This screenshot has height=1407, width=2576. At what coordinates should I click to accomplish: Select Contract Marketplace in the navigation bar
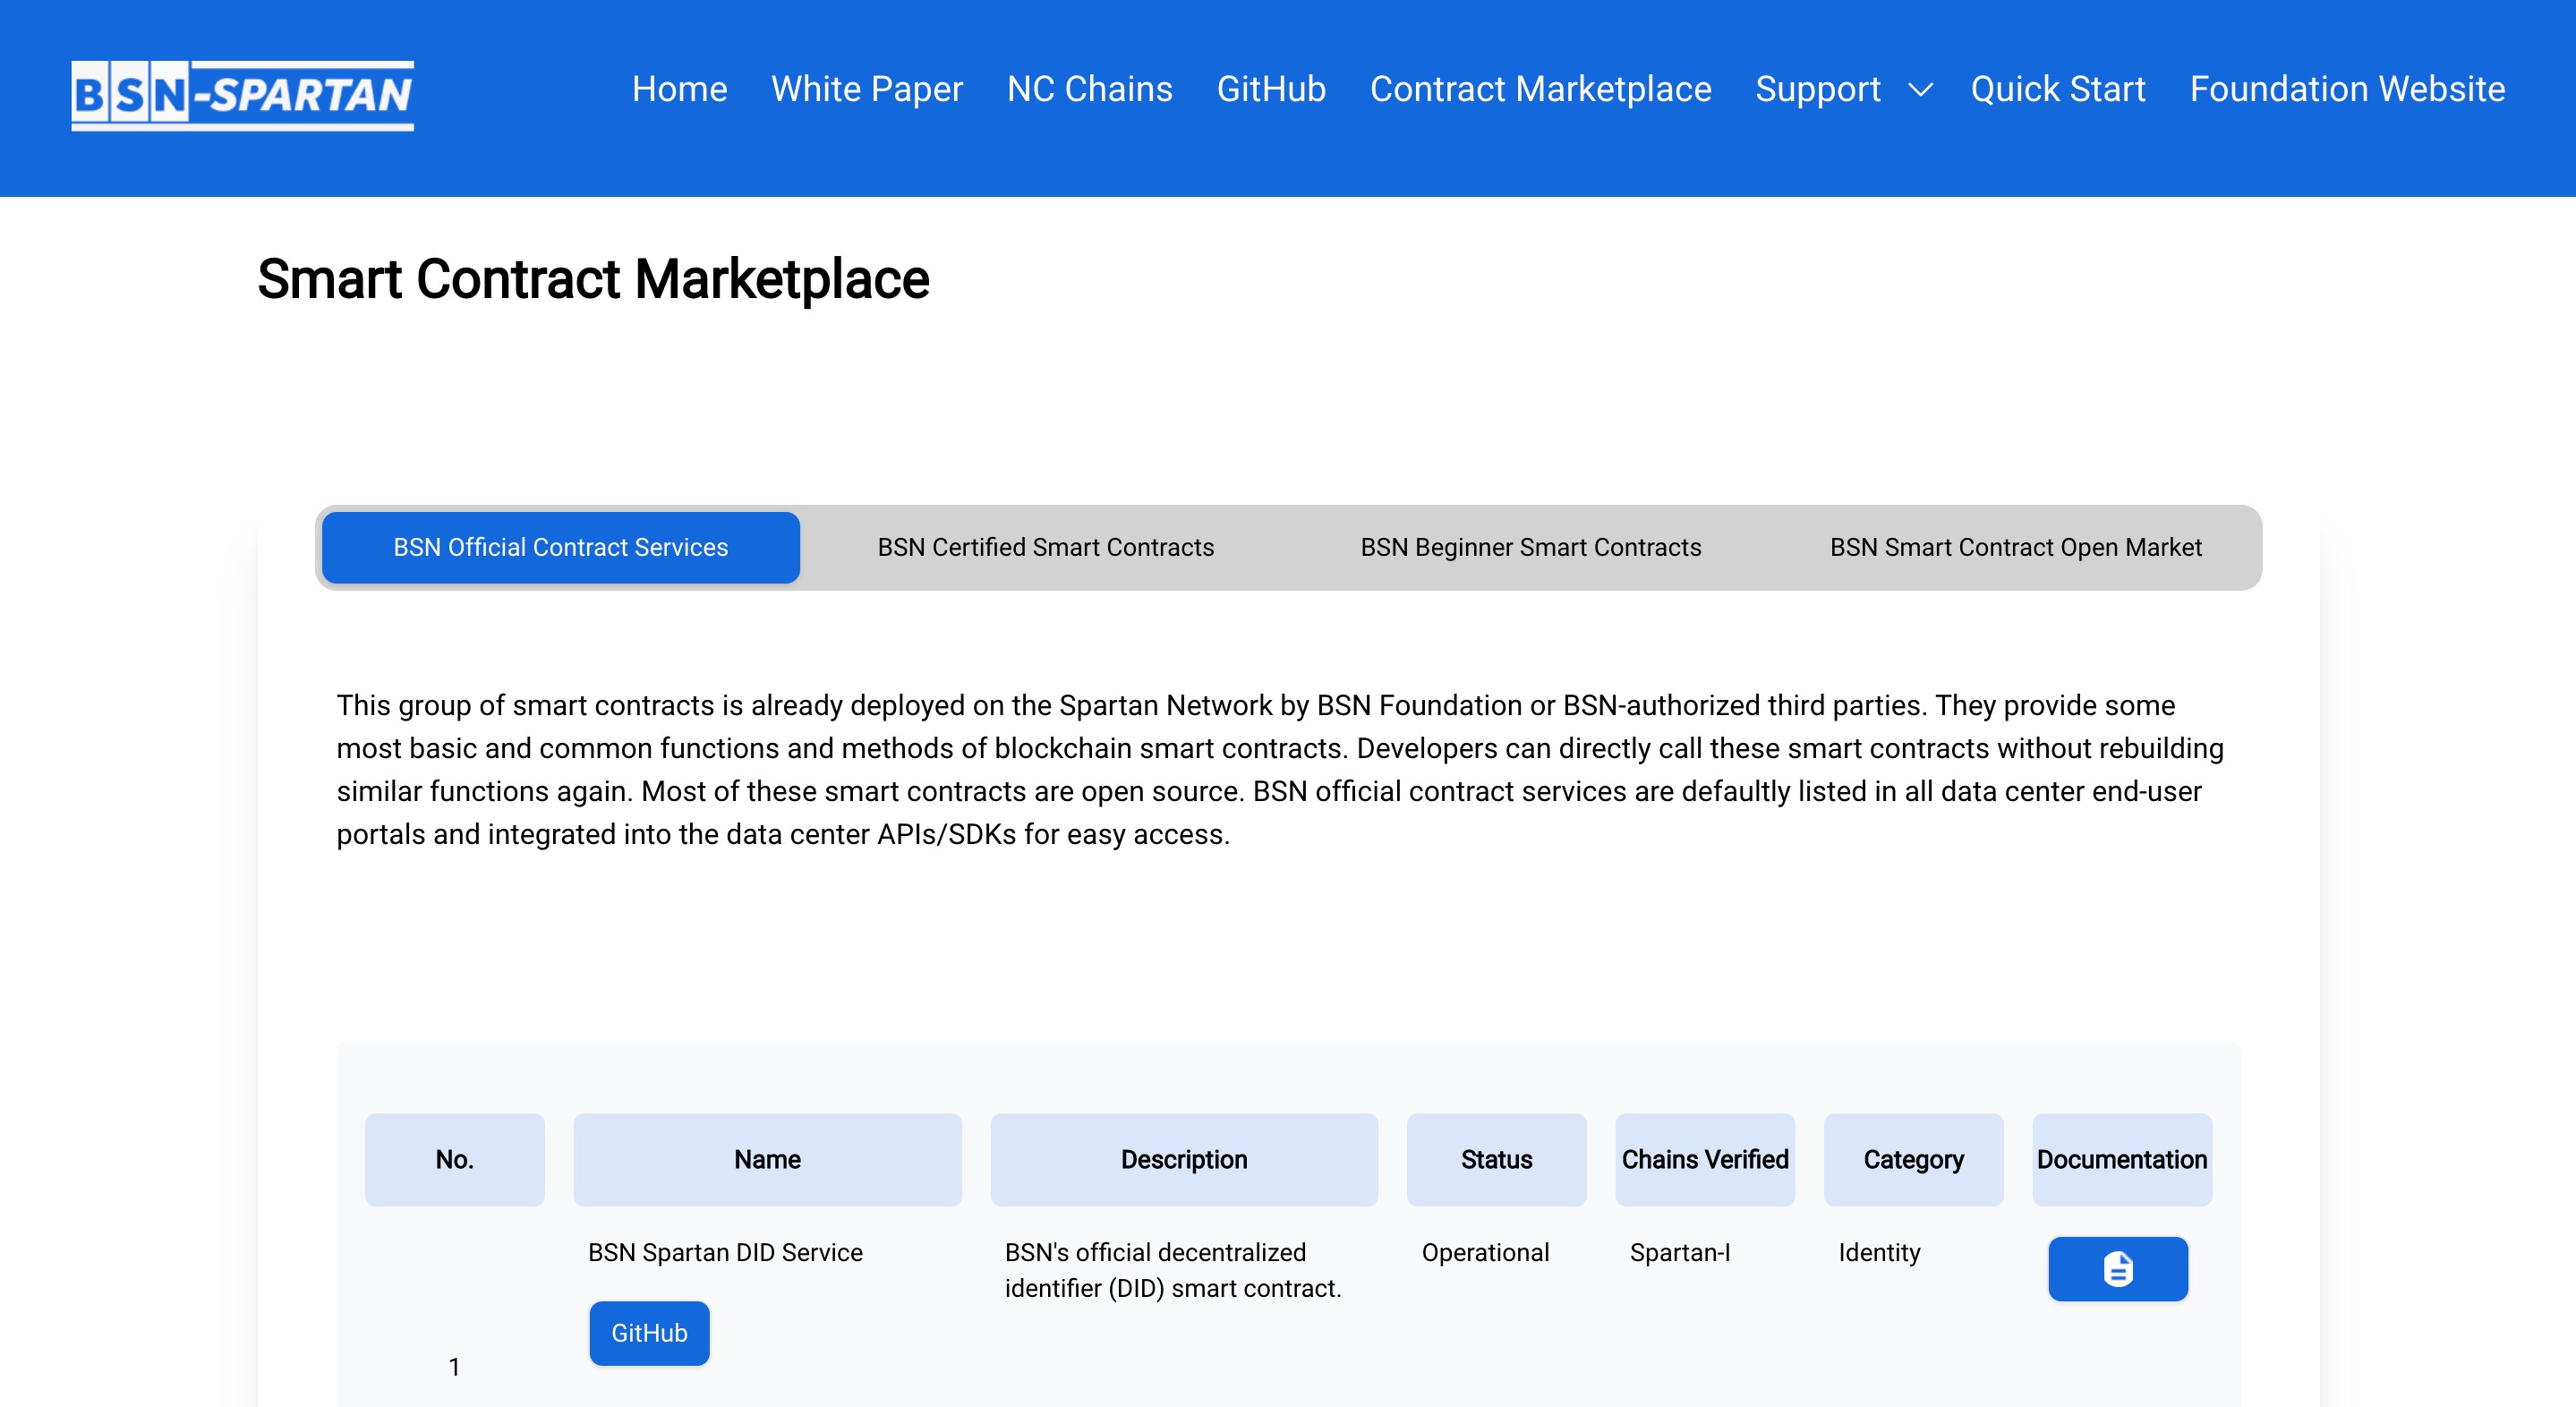tap(1540, 89)
